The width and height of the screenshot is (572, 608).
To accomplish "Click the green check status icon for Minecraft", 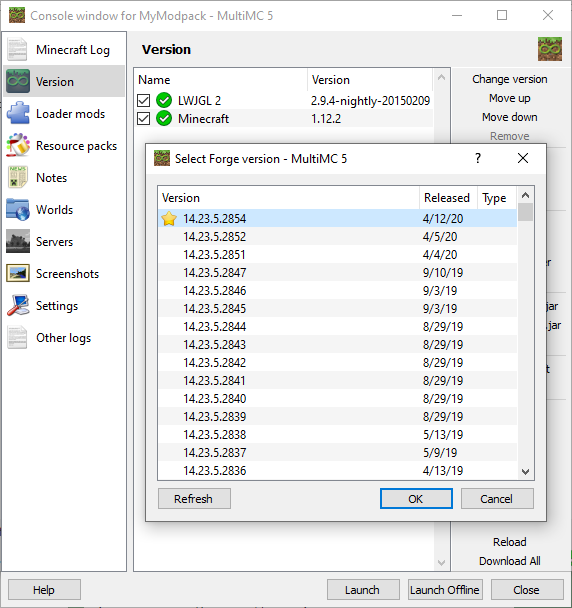I will tap(164, 118).
